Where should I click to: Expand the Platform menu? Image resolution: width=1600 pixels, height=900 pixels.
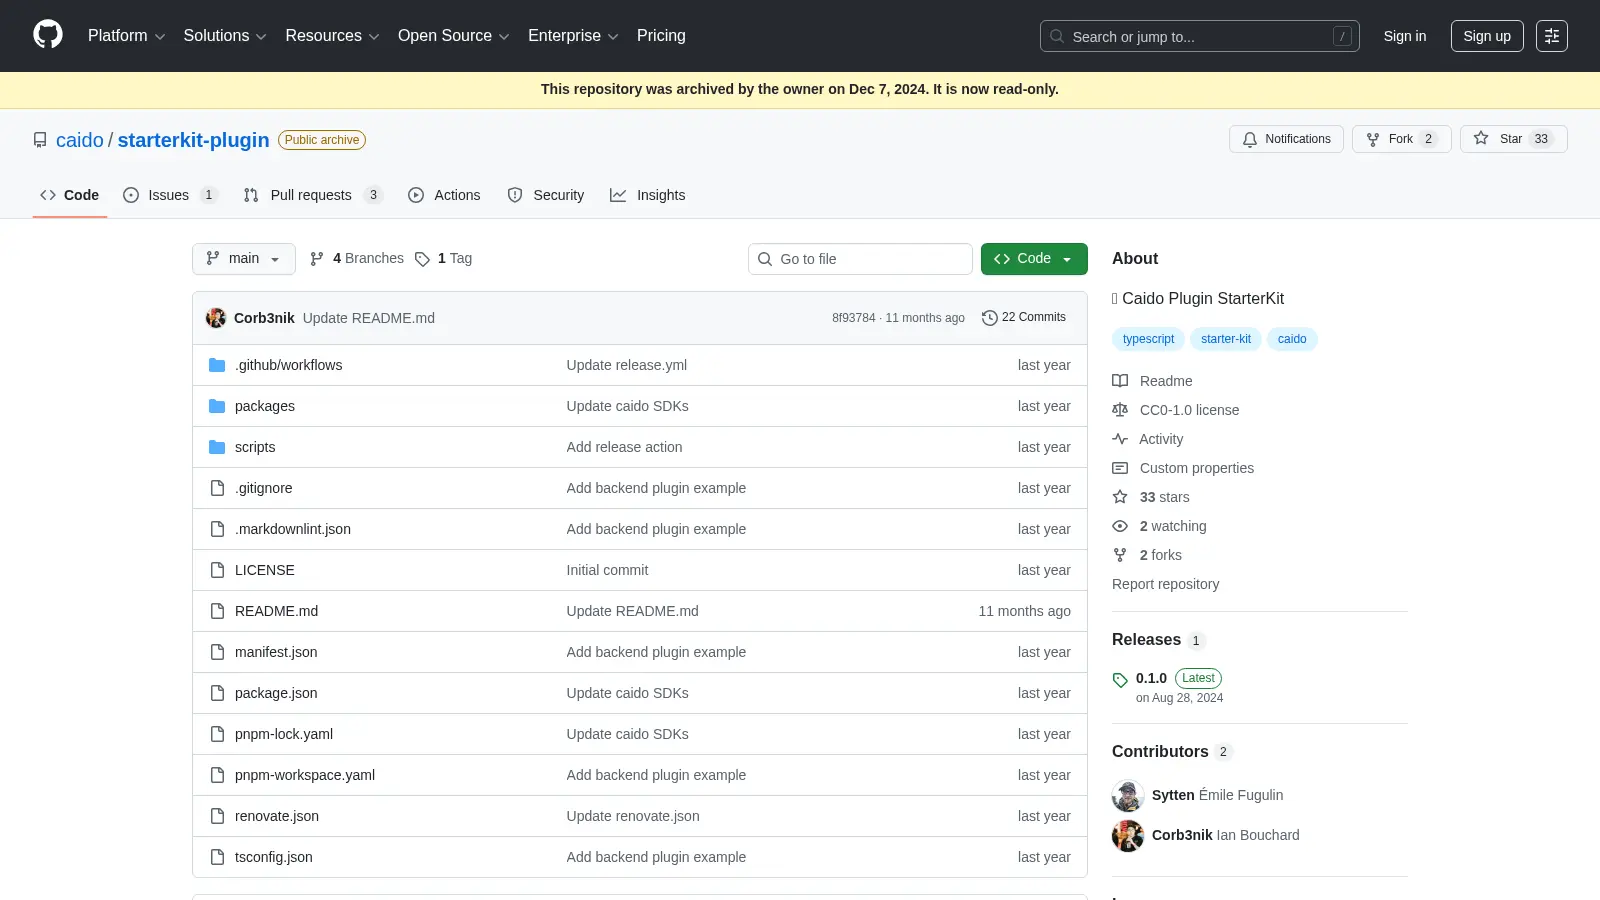(x=126, y=36)
